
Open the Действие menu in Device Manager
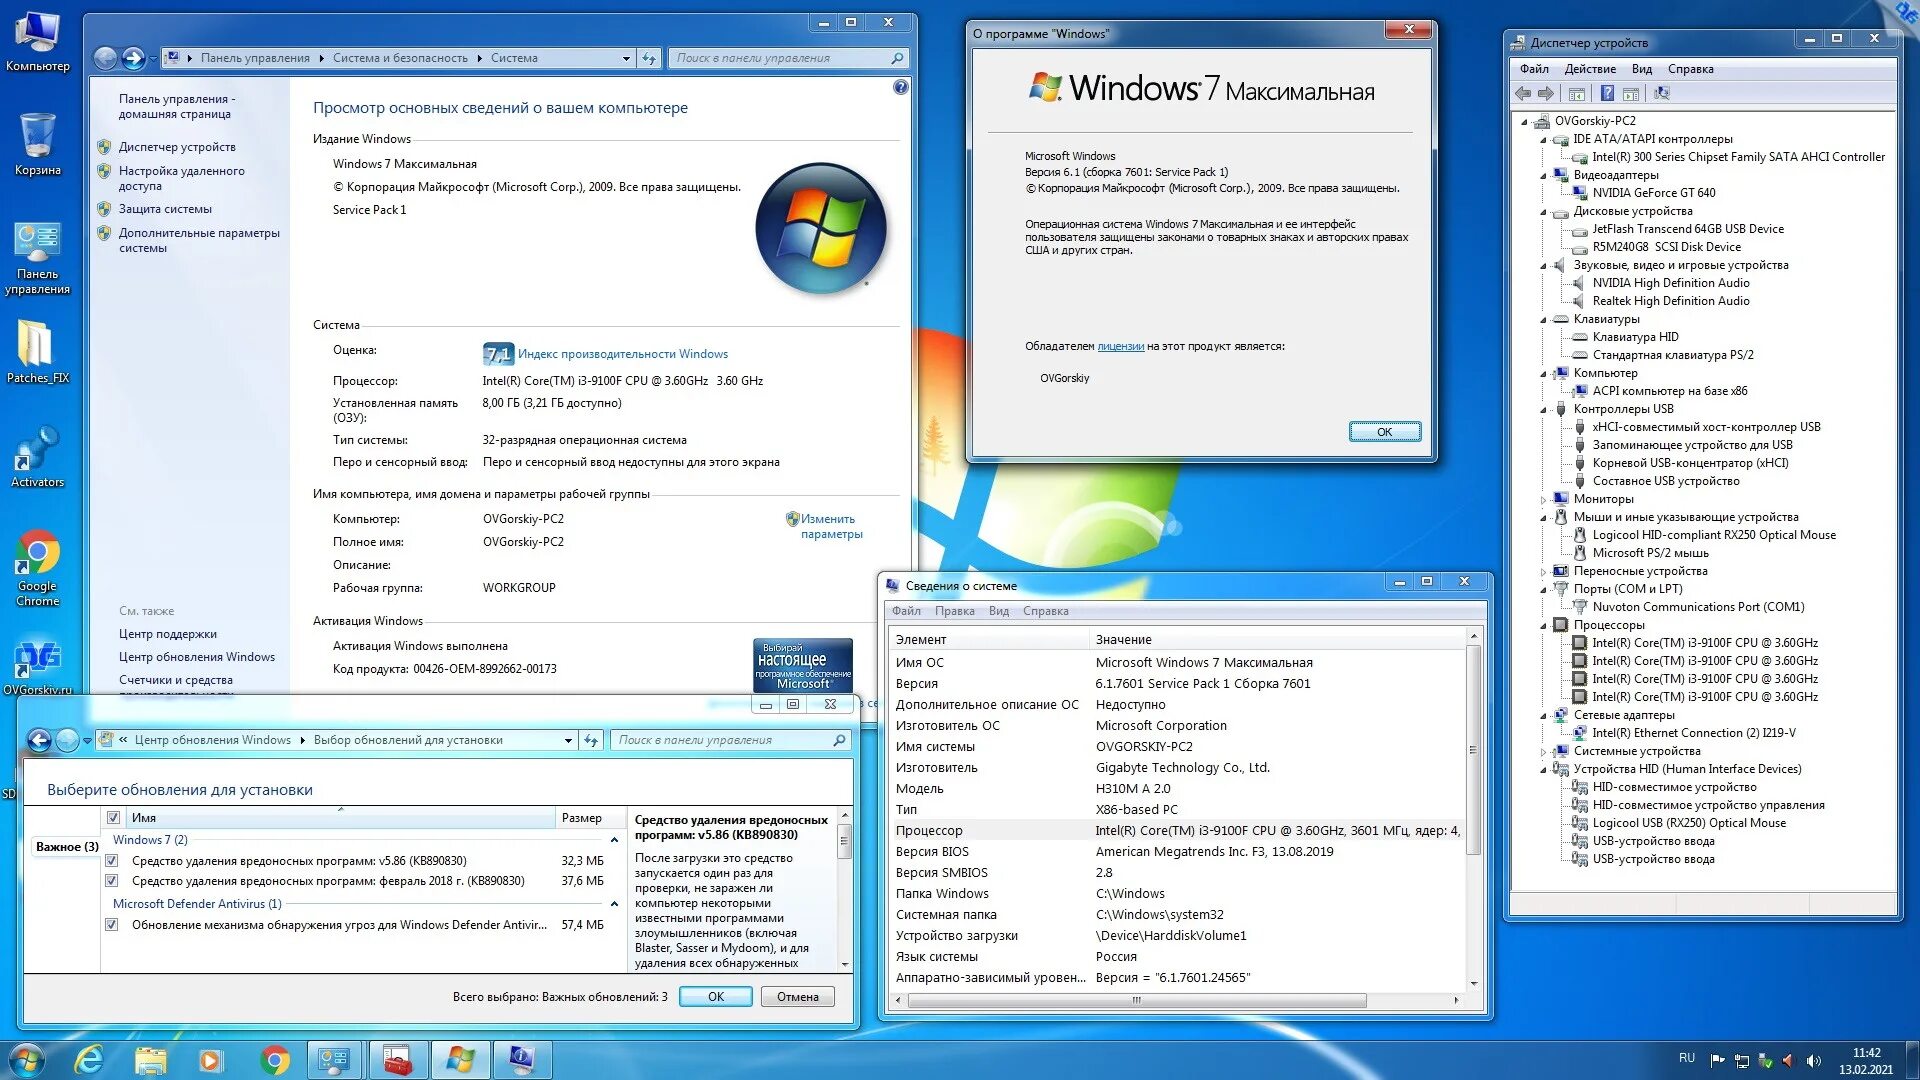1589,69
